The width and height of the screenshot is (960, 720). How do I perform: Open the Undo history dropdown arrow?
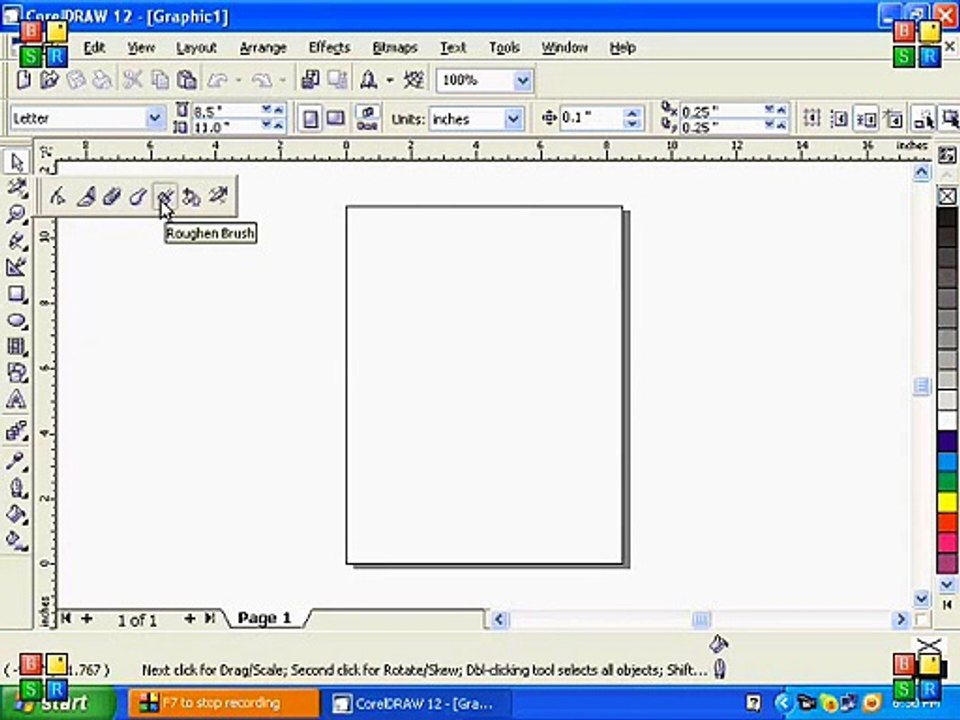tap(238, 80)
